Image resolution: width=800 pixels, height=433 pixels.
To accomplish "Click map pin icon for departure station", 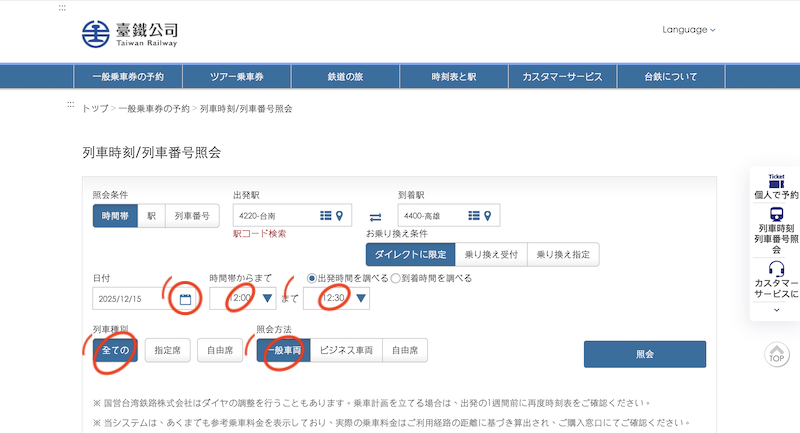I will point(340,215).
